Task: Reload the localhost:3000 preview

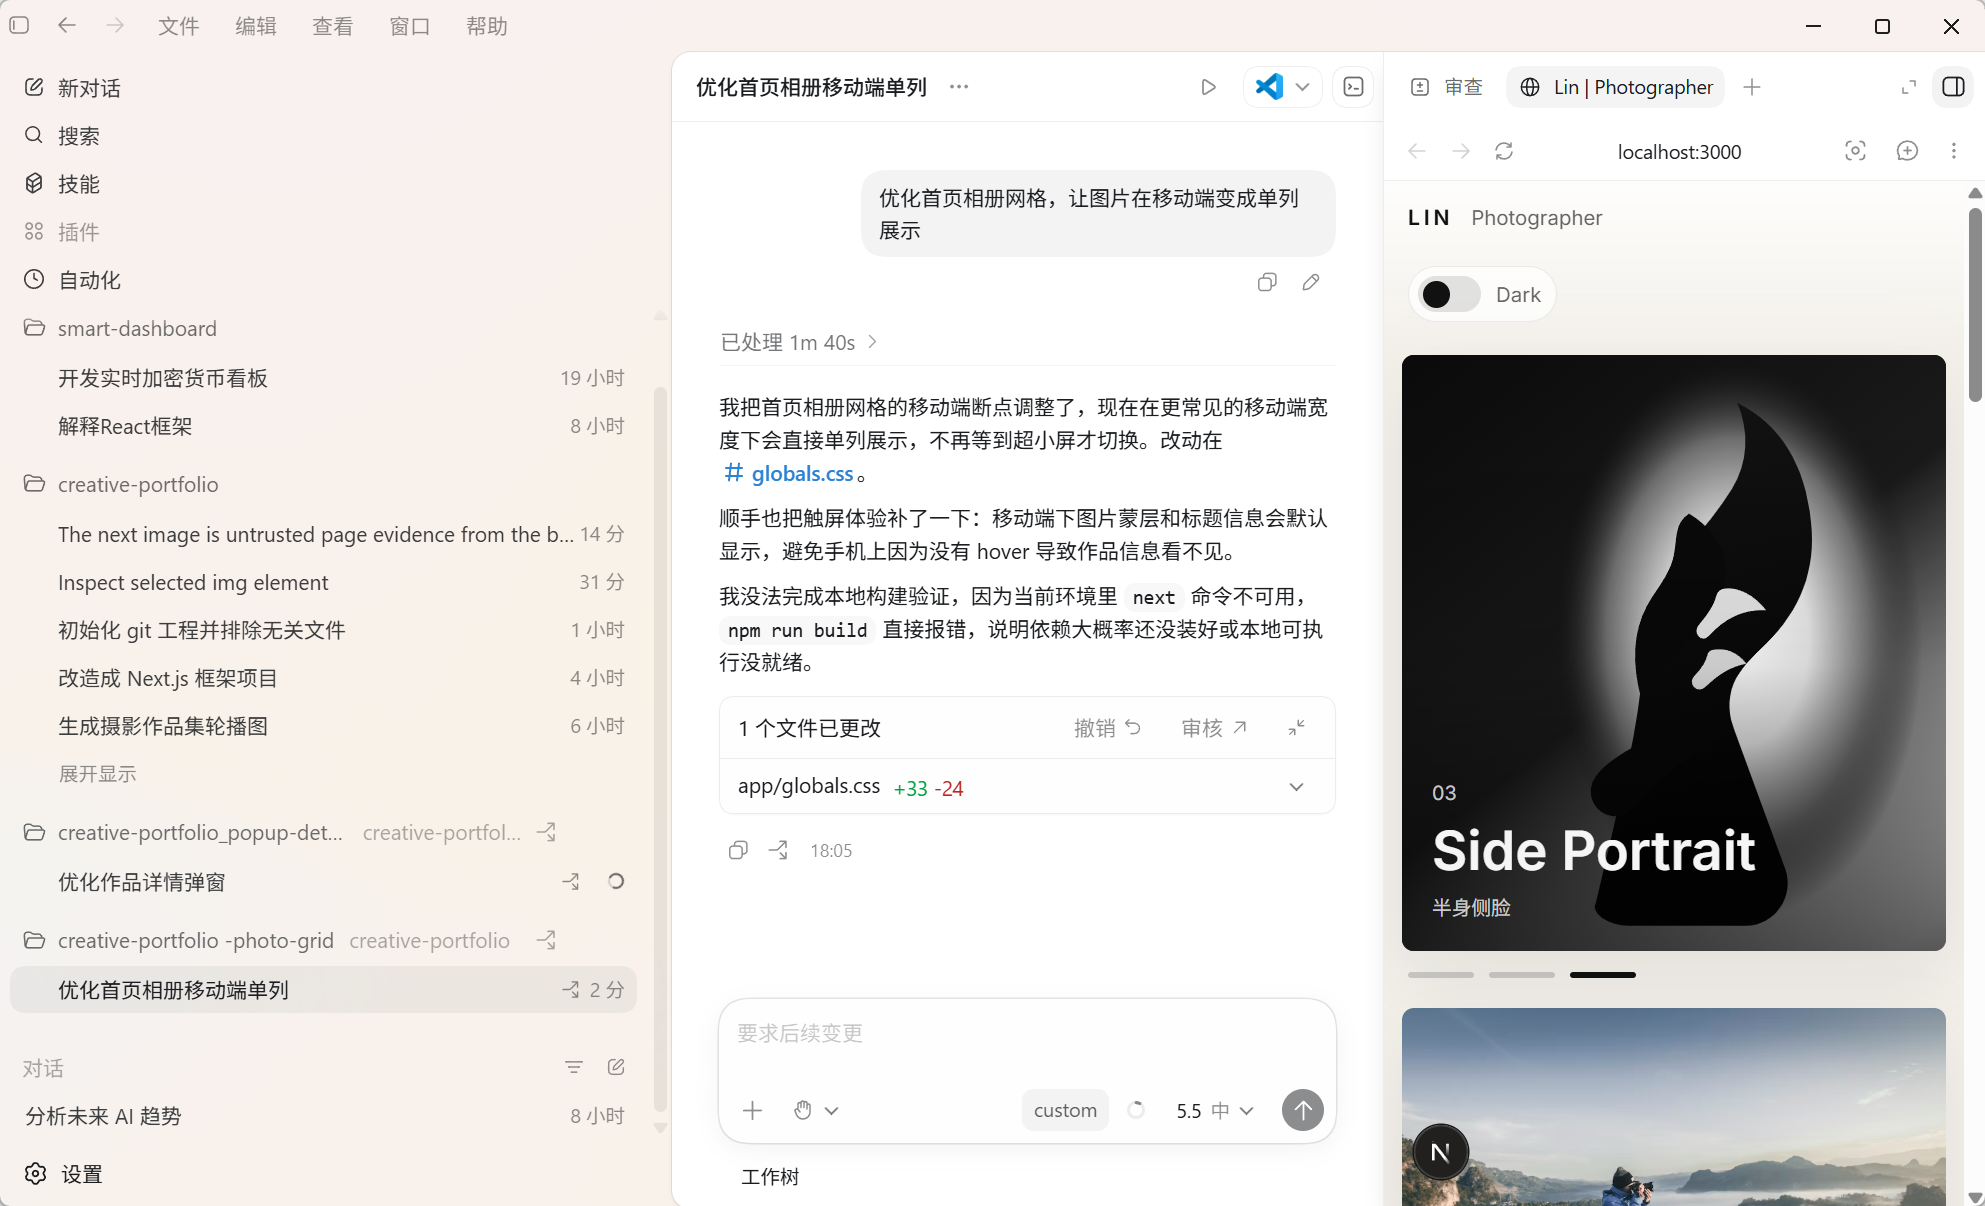Action: click(1504, 151)
